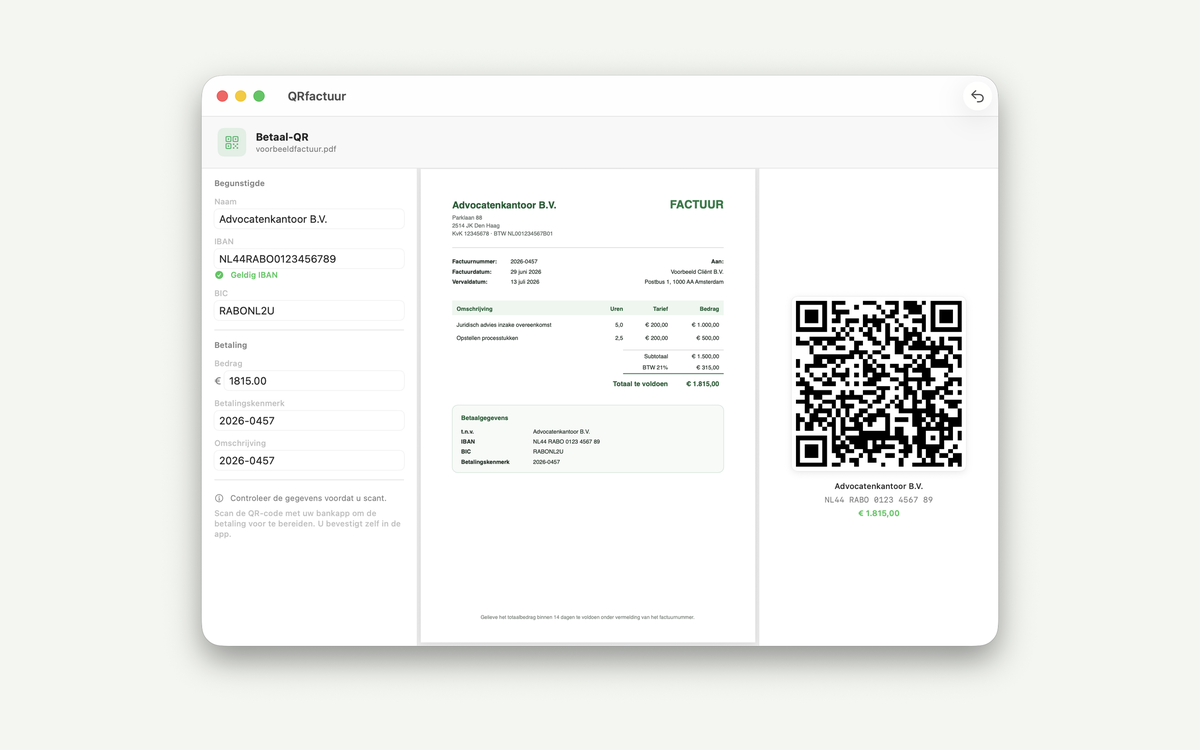Click the info icon beside Controleer de gegevens

point(219,498)
